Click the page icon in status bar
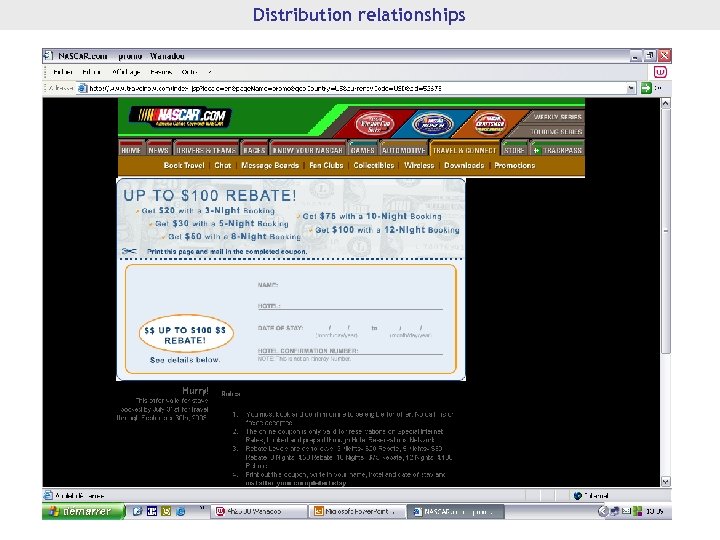Screen dimensions: 720x540 [x=48, y=495]
